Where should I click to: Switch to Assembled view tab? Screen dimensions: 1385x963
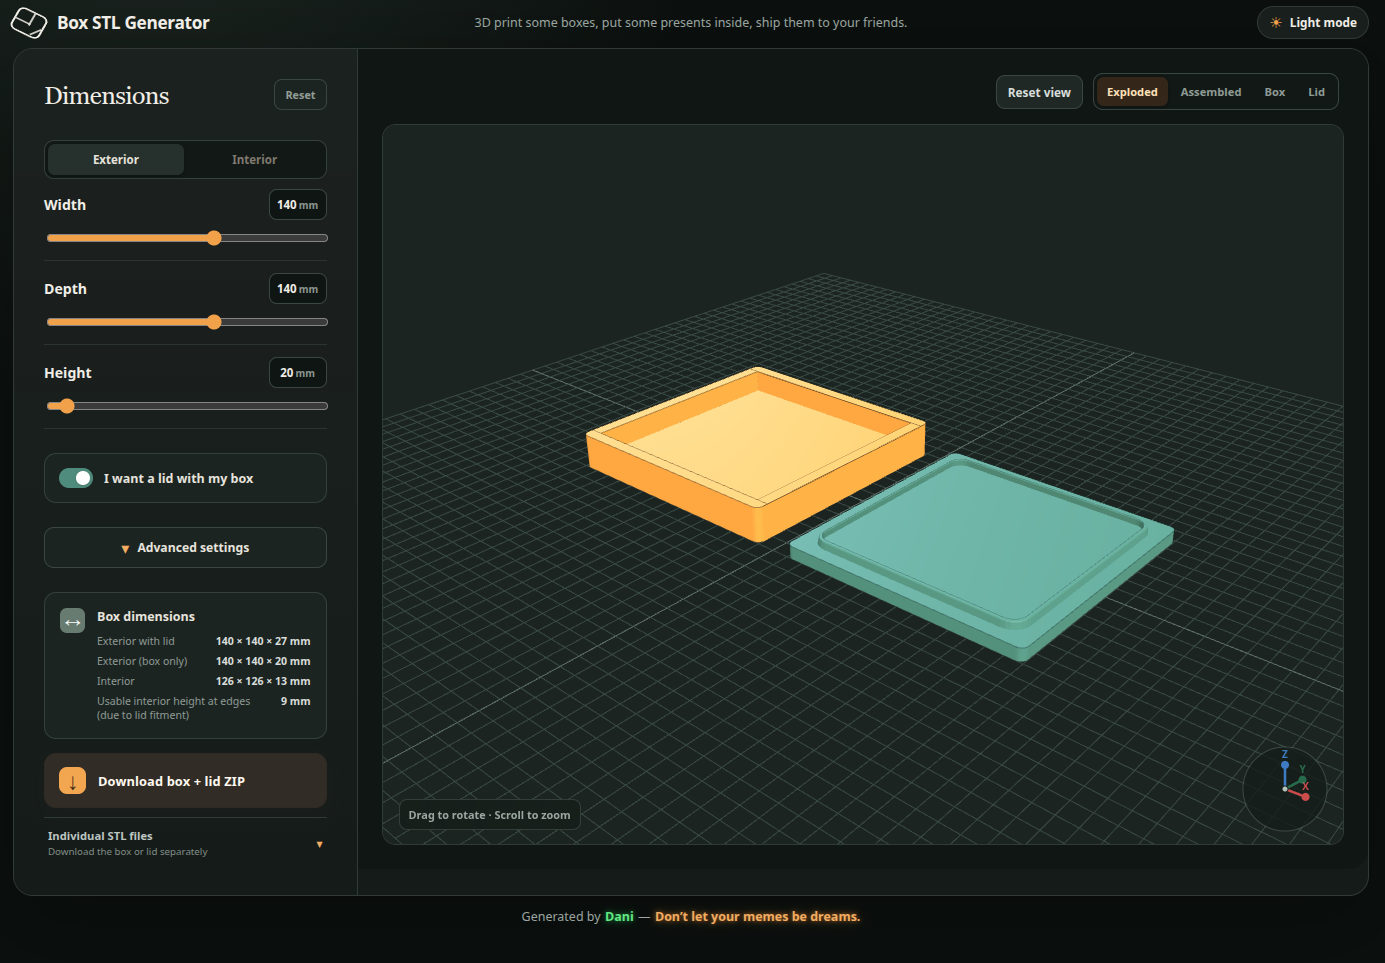tap(1210, 92)
